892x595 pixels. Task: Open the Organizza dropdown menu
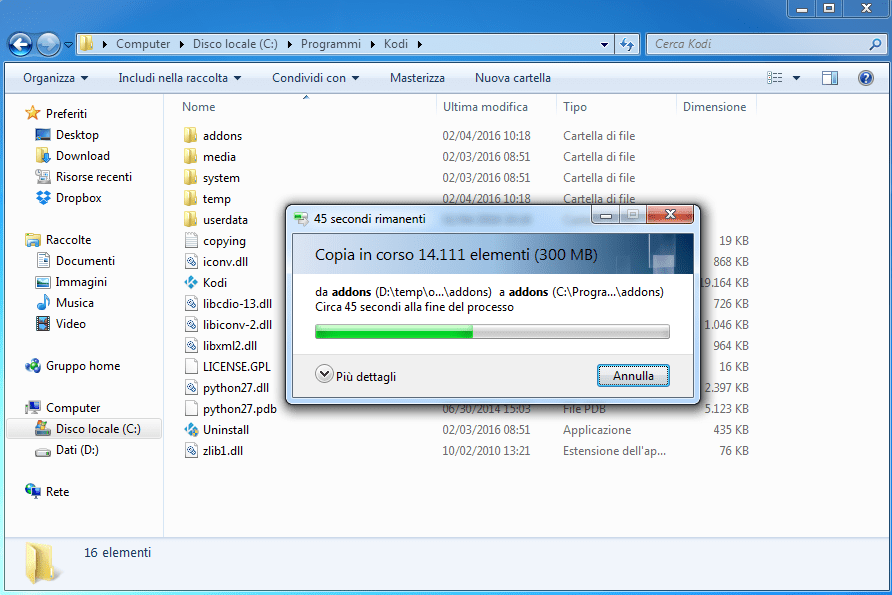tap(55, 78)
